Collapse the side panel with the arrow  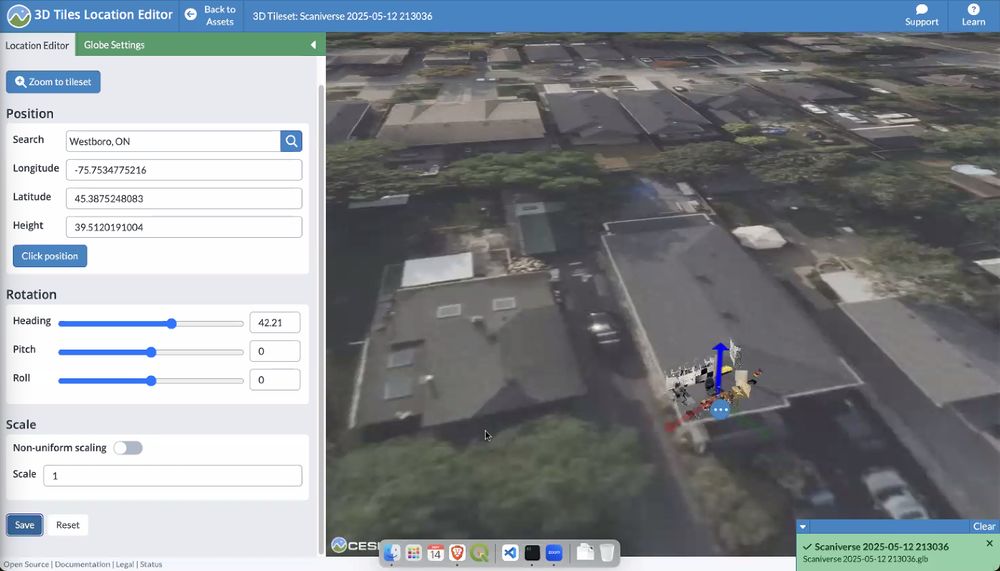click(x=313, y=45)
